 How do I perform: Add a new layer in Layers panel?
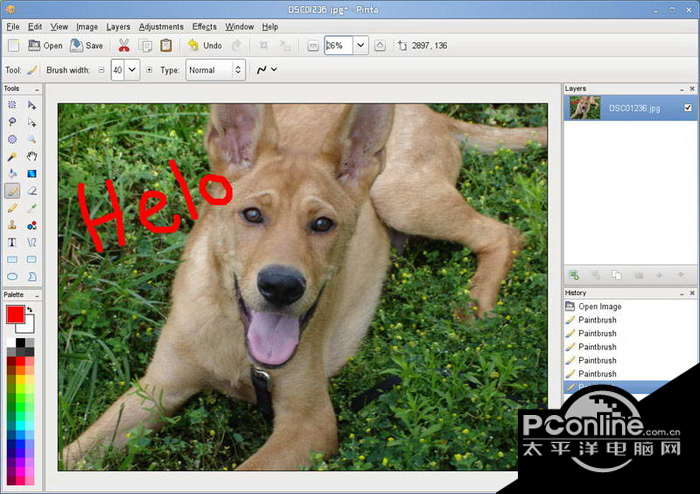click(x=574, y=275)
